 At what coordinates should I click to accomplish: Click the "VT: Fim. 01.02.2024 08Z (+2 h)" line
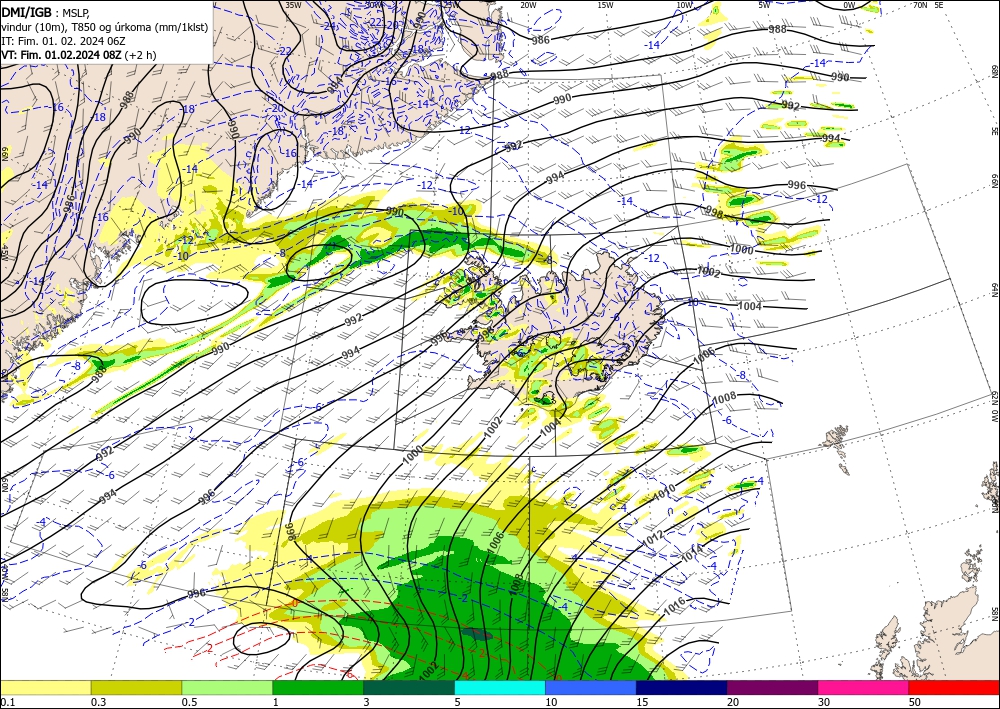click(x=78, y=55)
